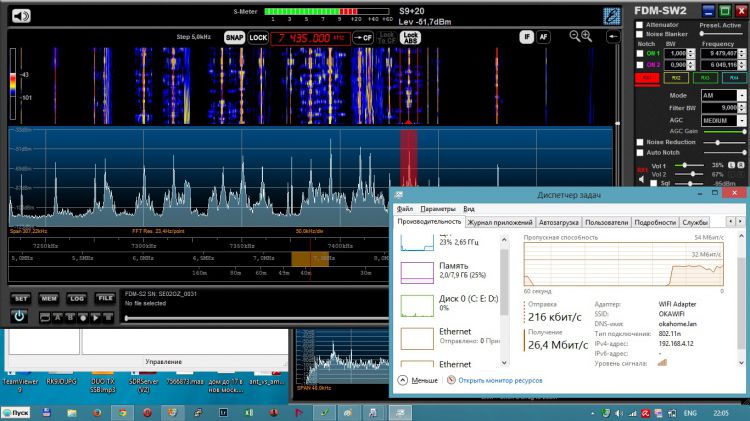Viewport: 750px width, 421px height.
Task: Select the RX2 receiver button
Action: click(676, 78)
